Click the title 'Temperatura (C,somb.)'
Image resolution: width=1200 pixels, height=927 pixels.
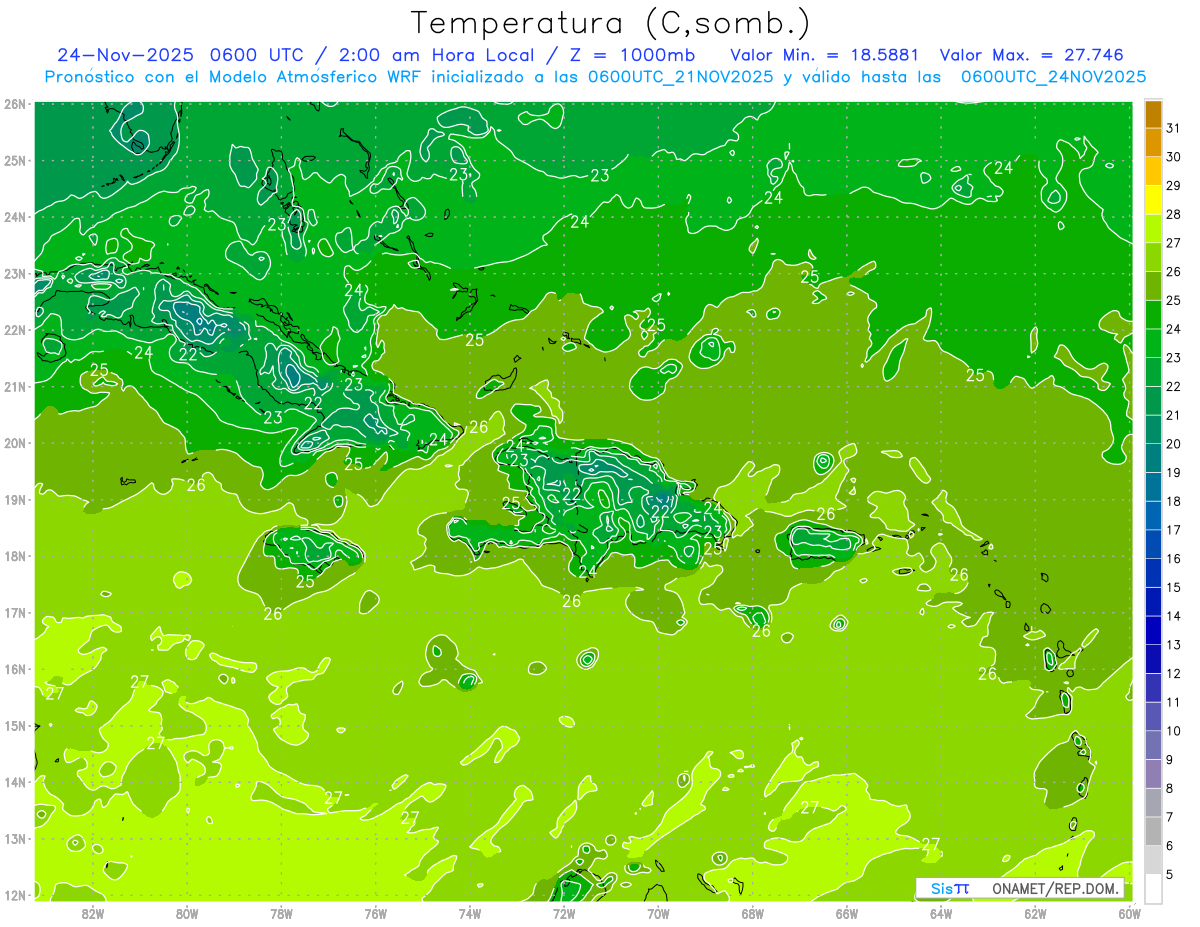coord(610,23)
